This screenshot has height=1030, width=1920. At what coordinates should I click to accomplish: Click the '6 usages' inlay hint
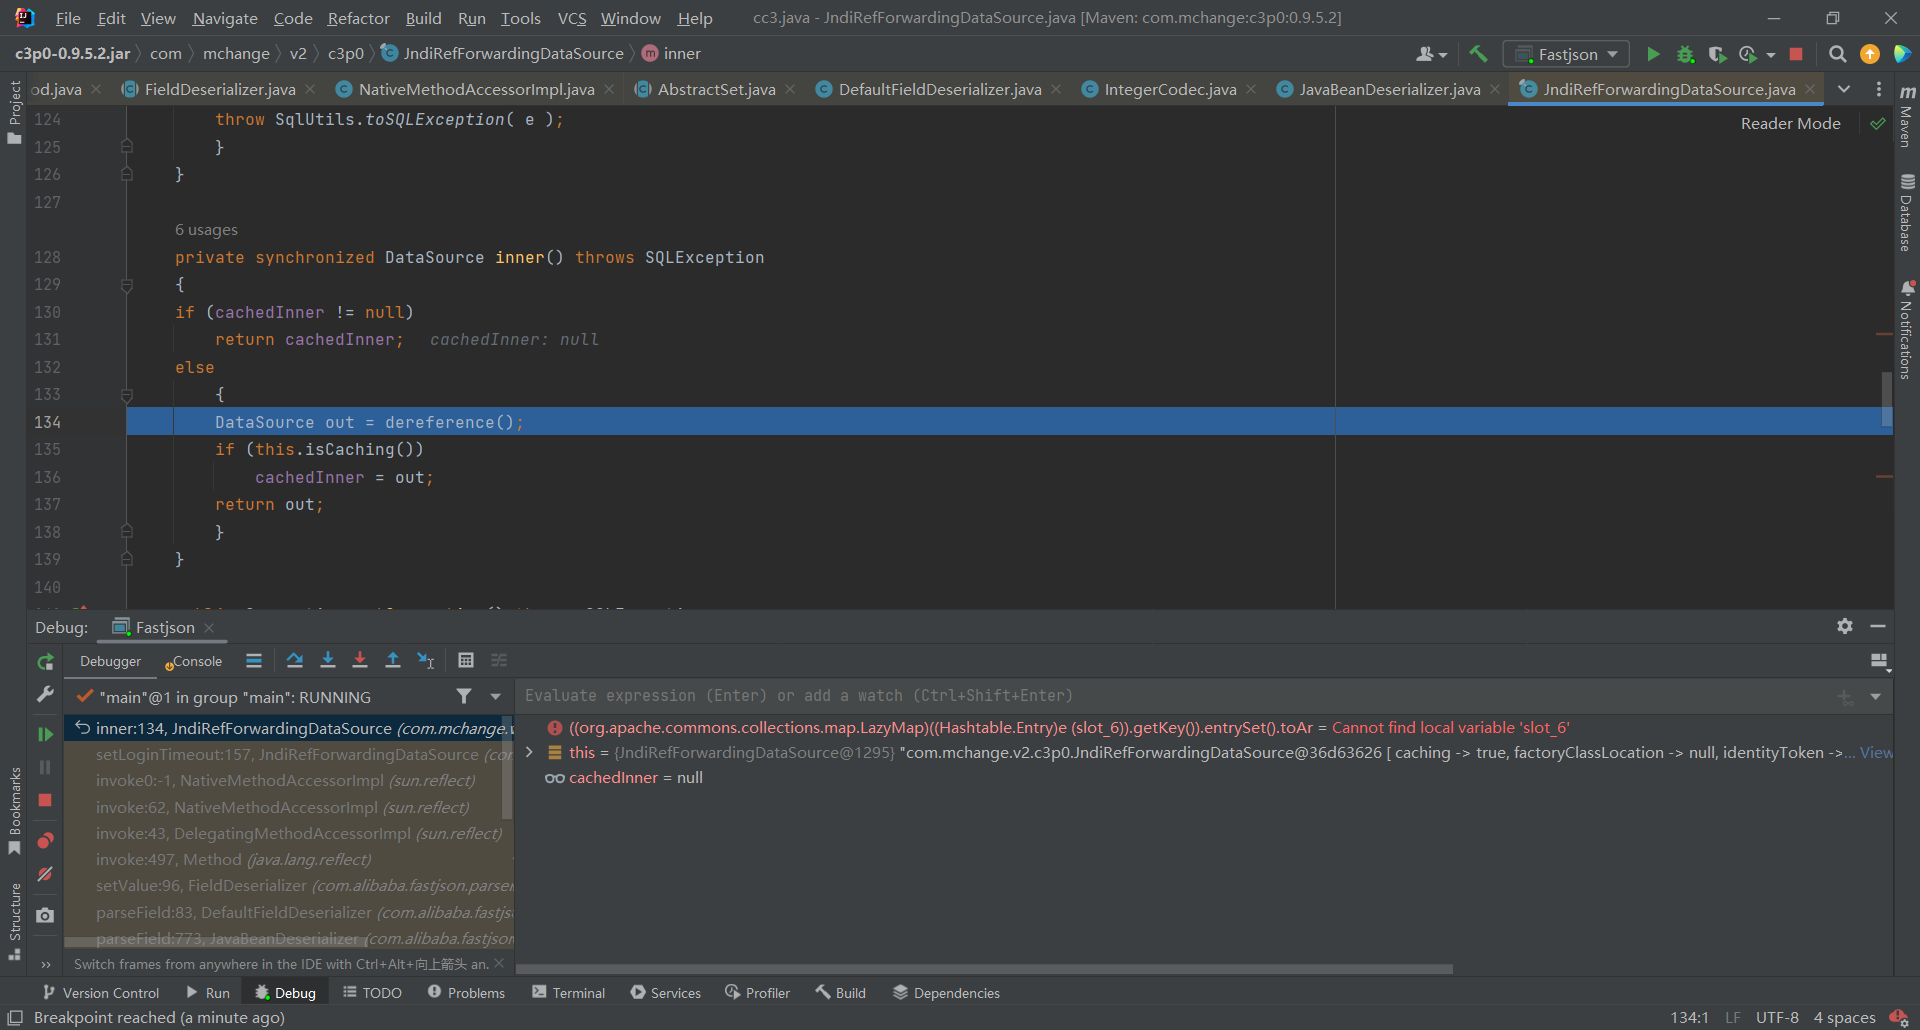pyautogui.click(x=206, y=230)
